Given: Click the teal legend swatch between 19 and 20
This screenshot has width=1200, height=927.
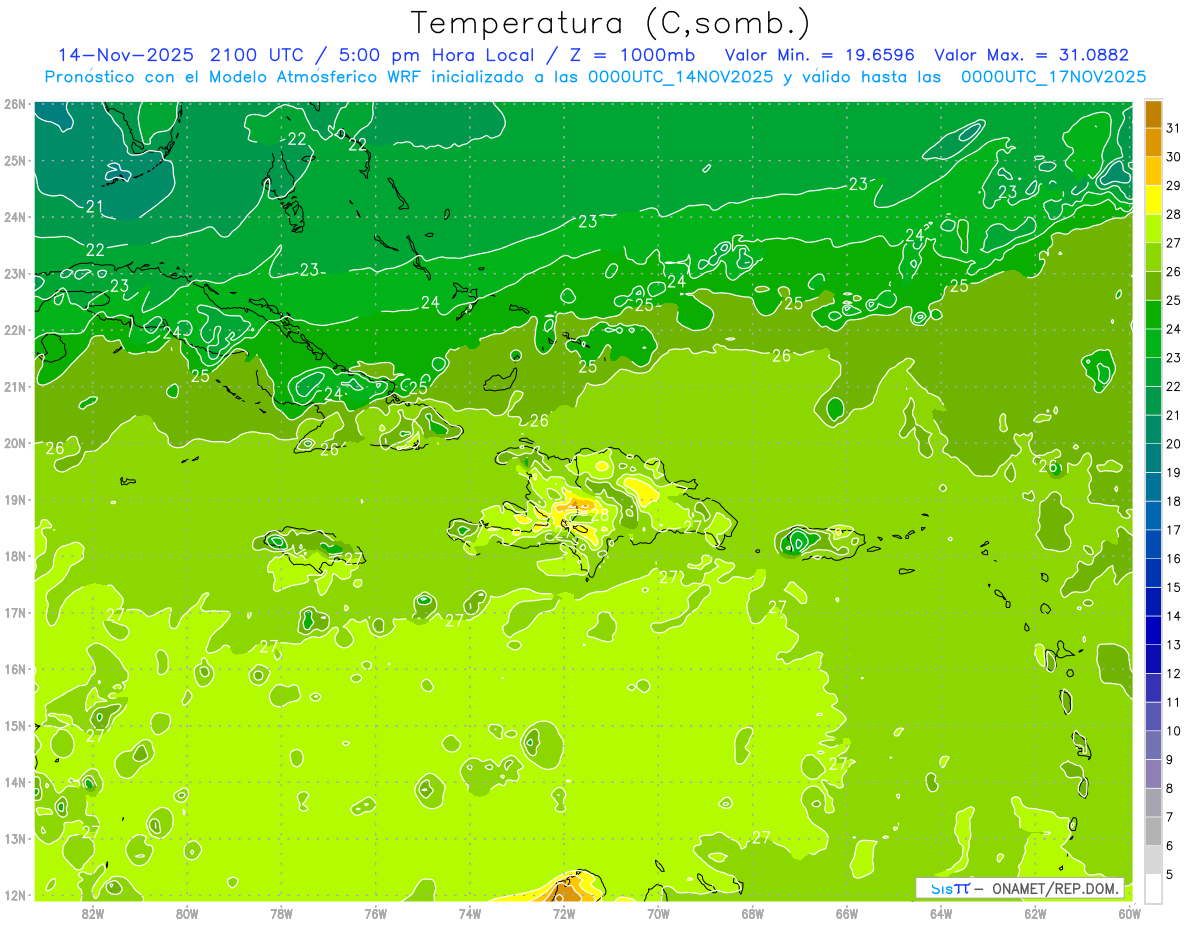Looking at the screenshot, I should pyautogui.click(x=1153, y=457).
